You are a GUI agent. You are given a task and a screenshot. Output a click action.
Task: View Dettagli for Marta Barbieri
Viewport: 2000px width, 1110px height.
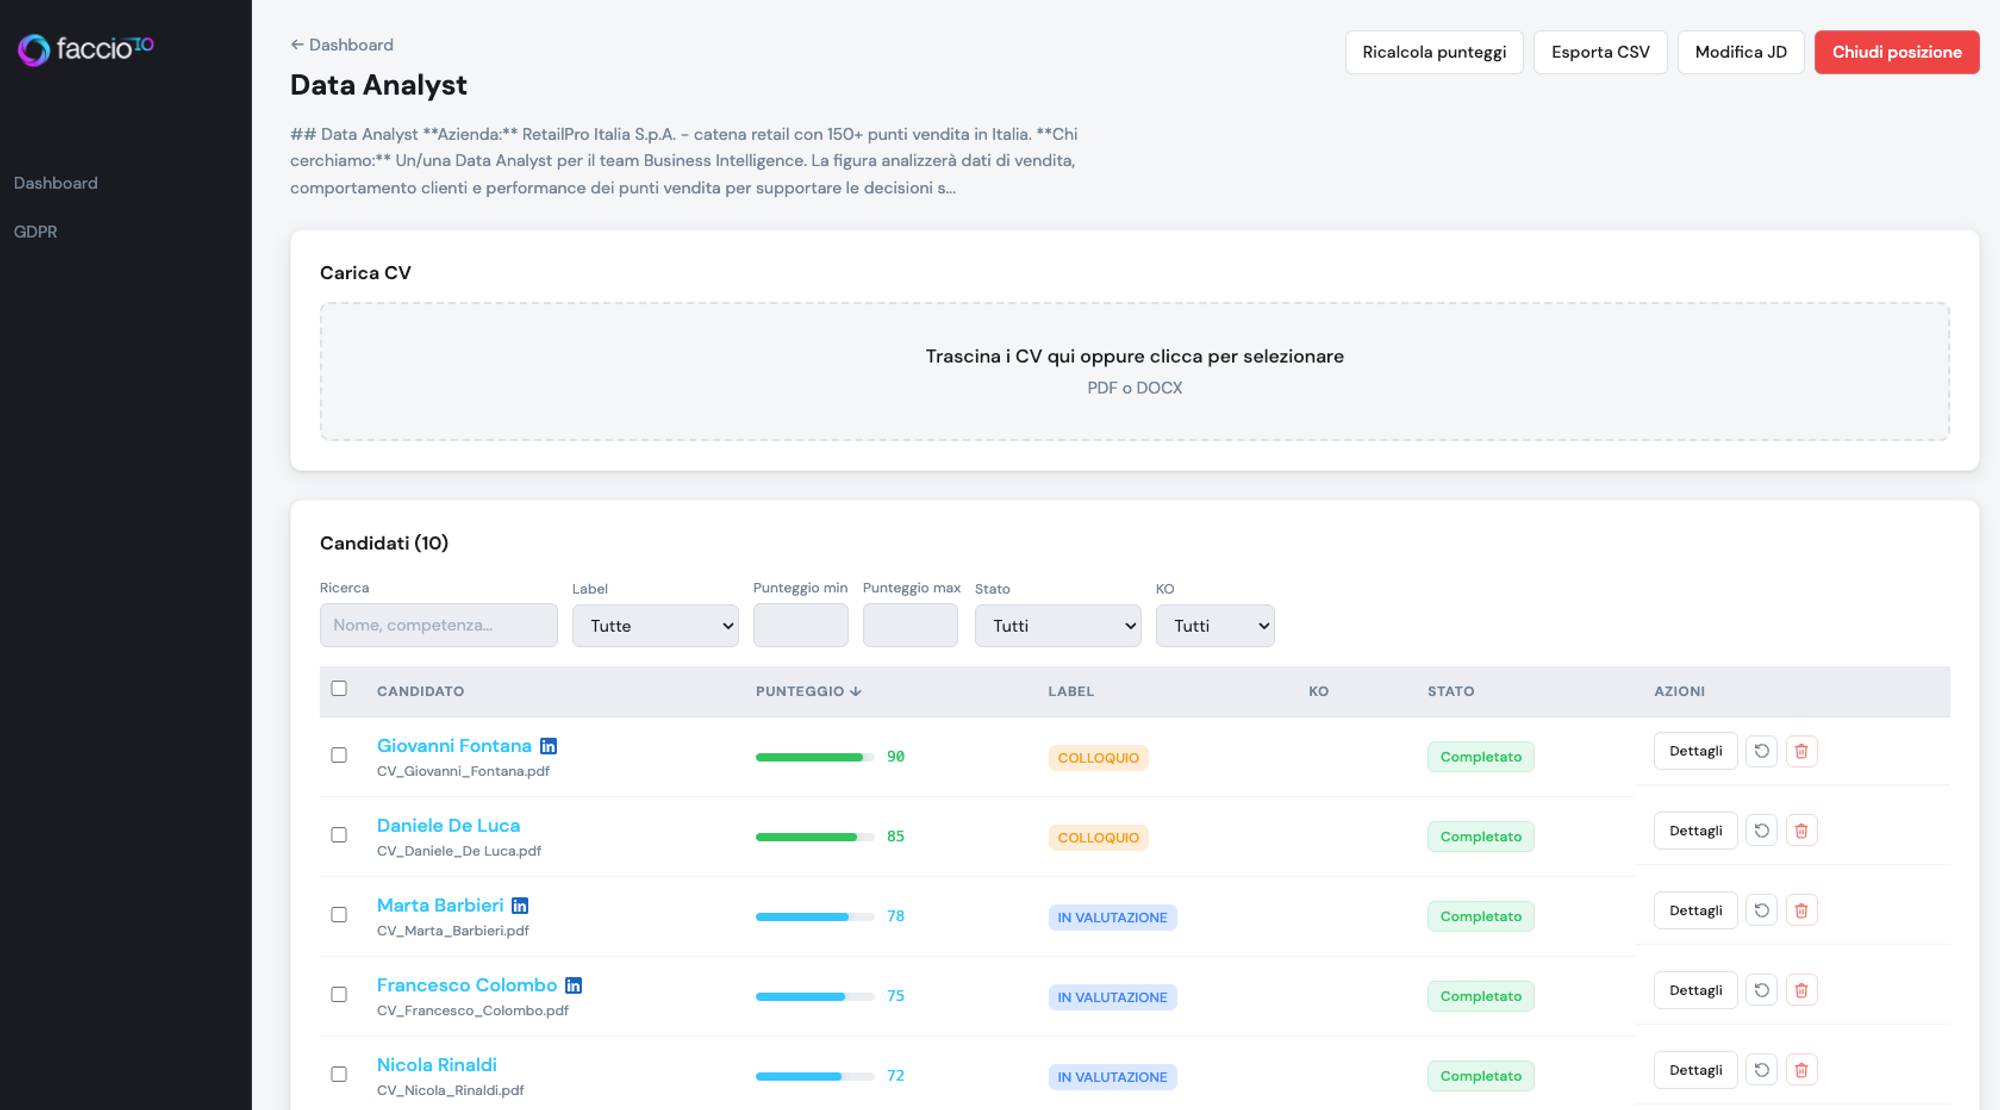[x=1695, y=911]
